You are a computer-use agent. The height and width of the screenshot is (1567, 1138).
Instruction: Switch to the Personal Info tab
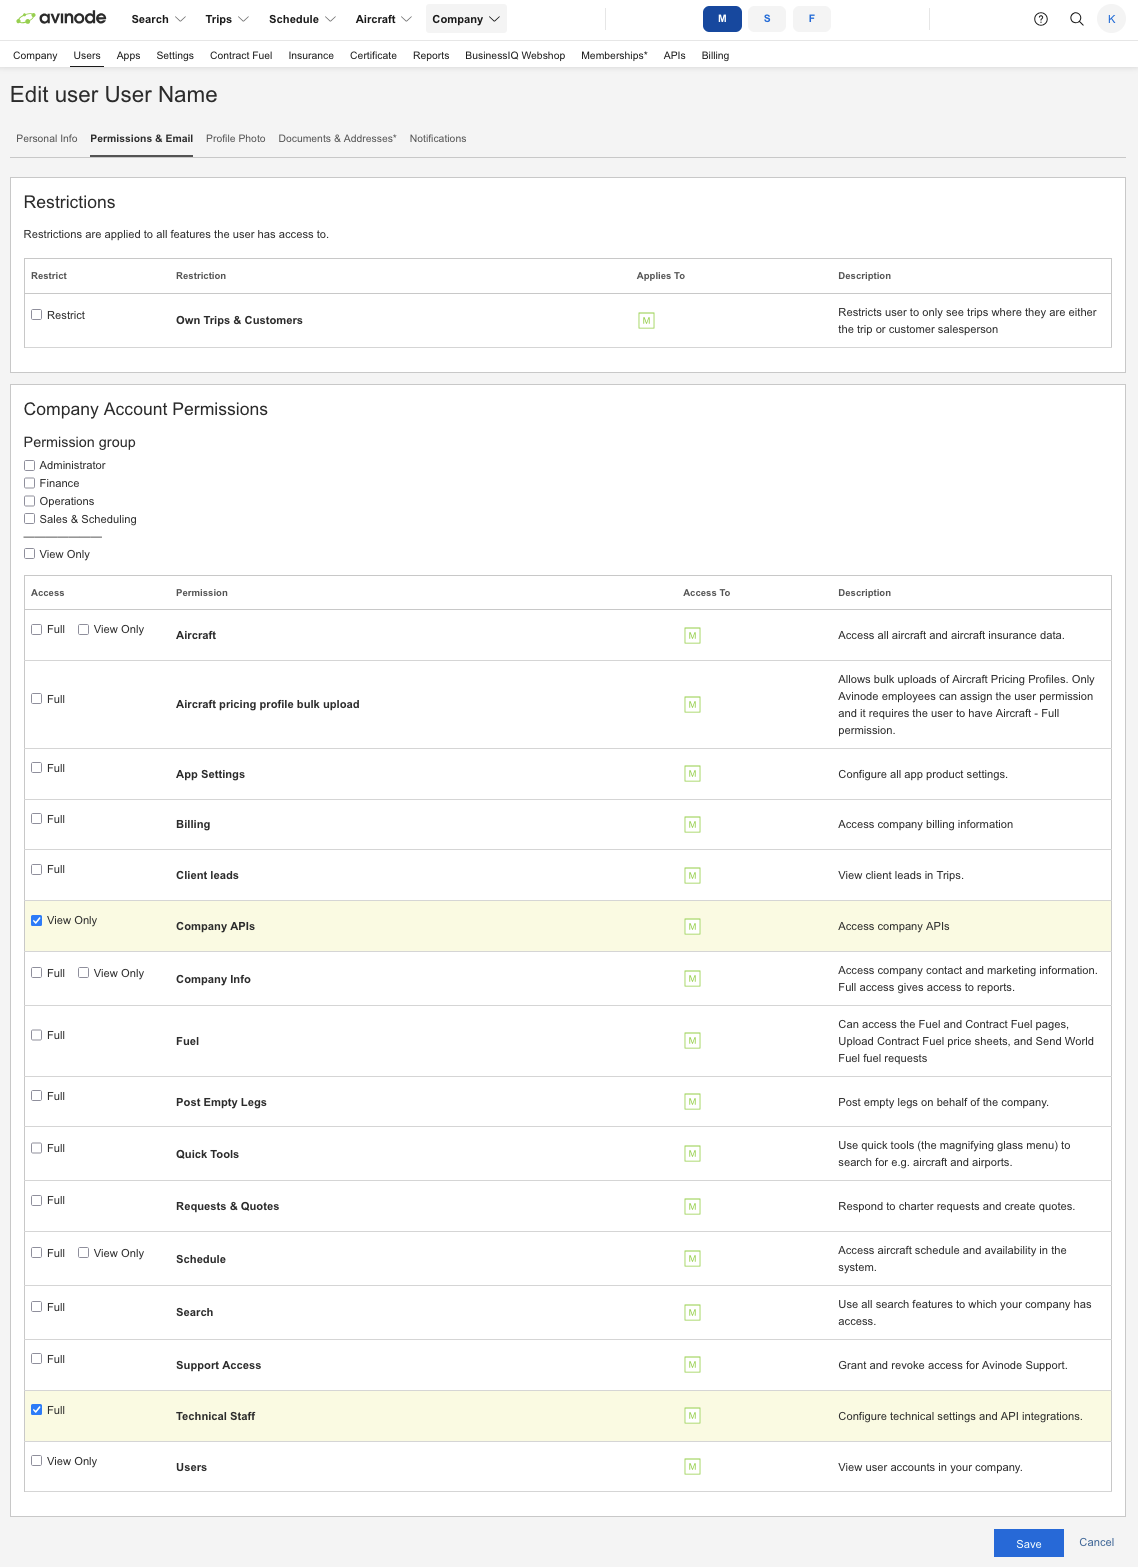[46, 139]
